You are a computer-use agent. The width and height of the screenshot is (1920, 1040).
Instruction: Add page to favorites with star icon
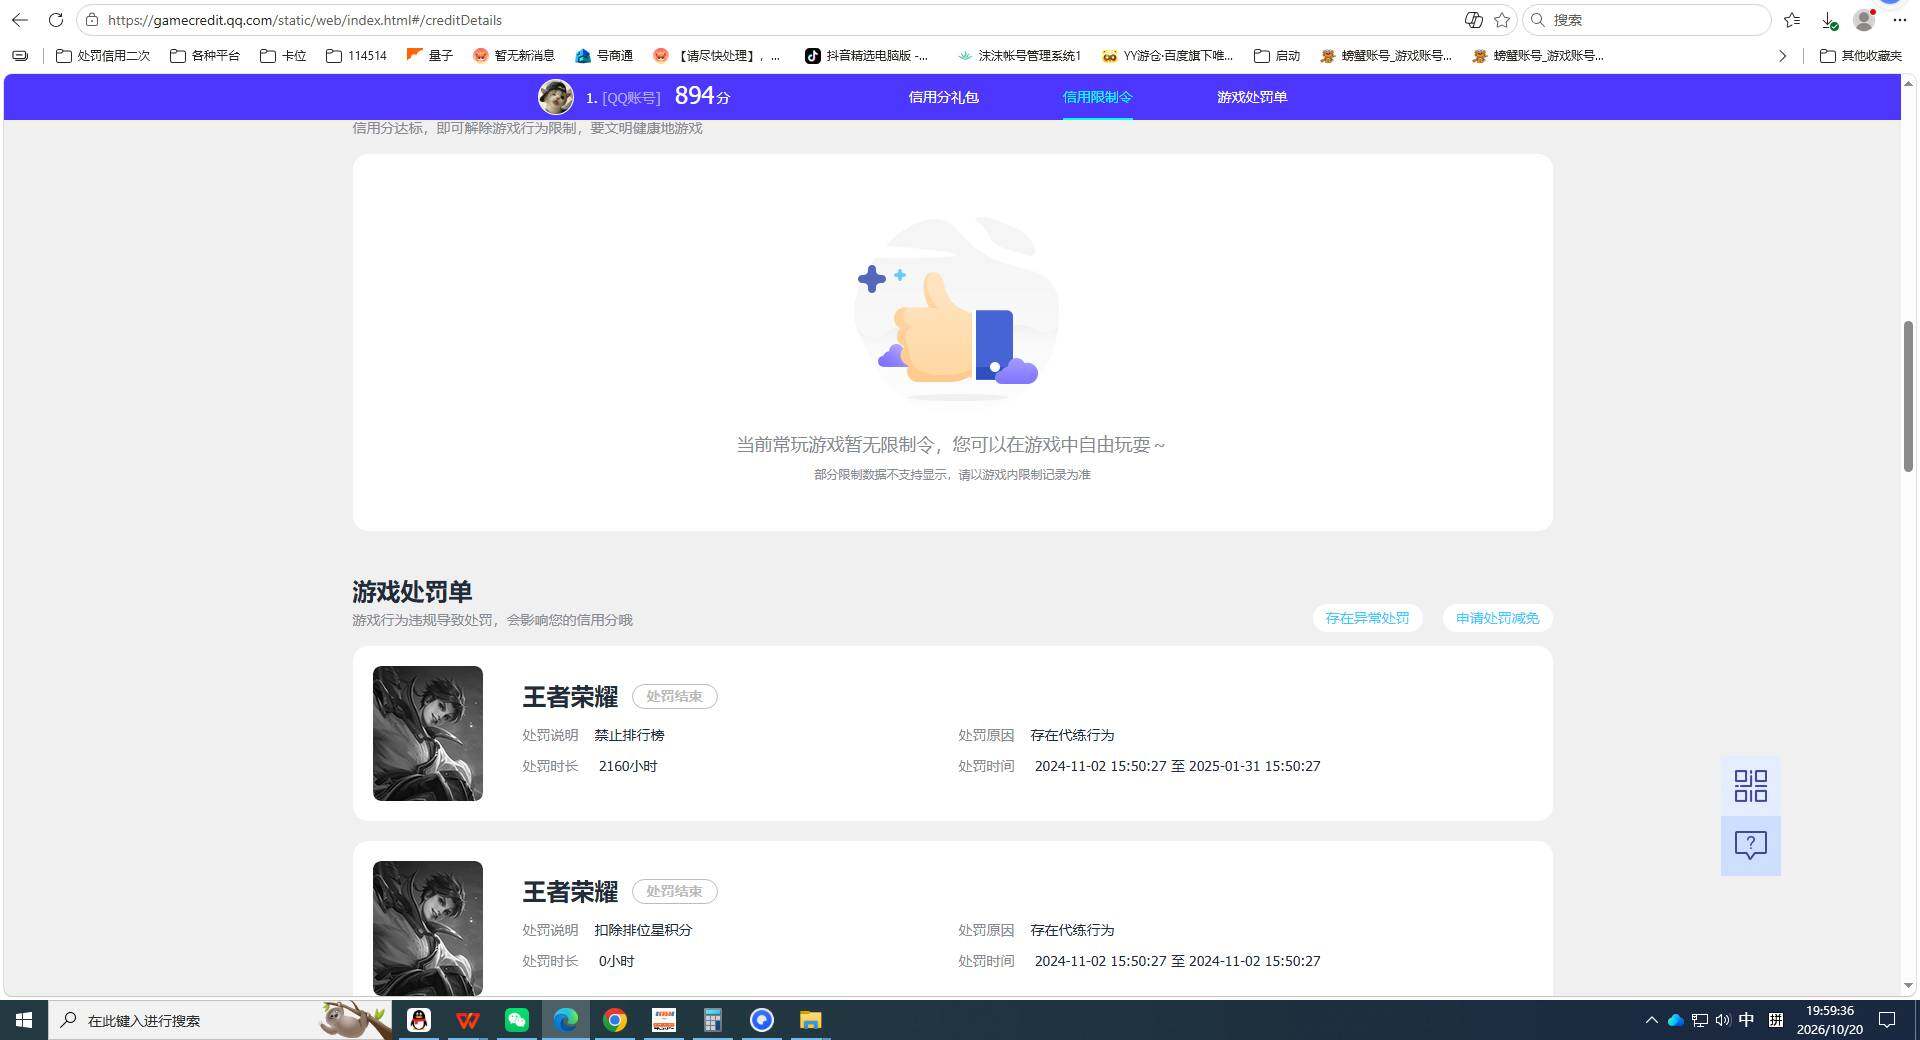(x=1502, y=20)
